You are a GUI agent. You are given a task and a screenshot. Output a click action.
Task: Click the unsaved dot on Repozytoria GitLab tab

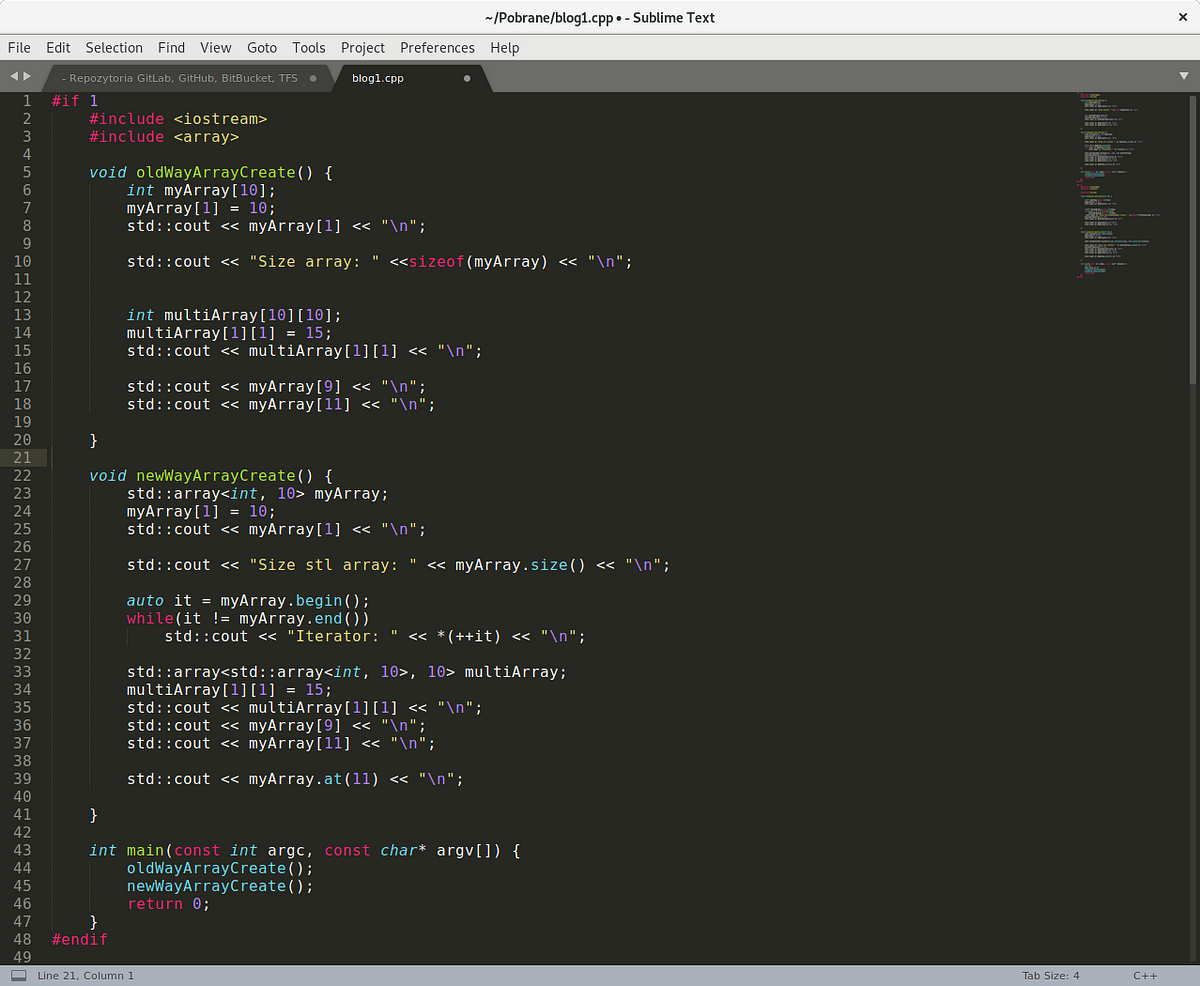tap(313, 78)
